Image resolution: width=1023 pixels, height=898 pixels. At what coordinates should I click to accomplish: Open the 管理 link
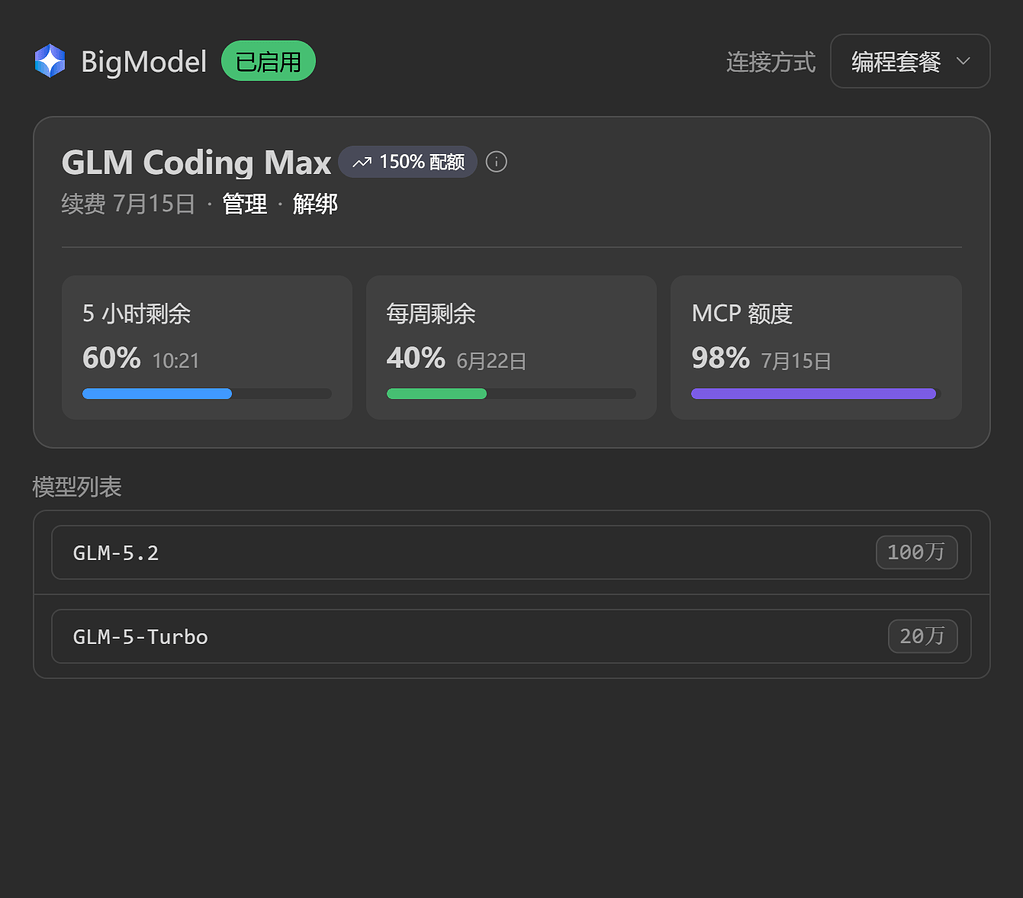click(x=245, y=204)
